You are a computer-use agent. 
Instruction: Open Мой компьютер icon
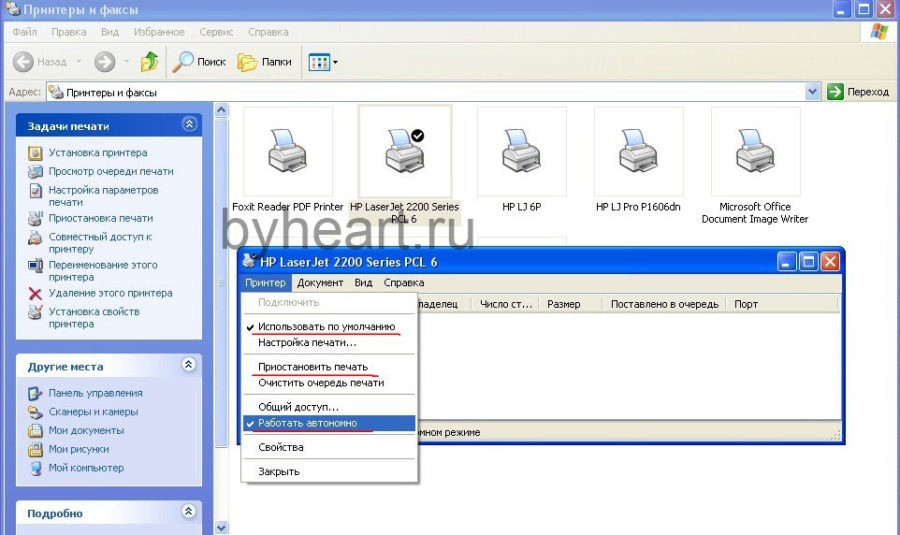tap(35, 468)
